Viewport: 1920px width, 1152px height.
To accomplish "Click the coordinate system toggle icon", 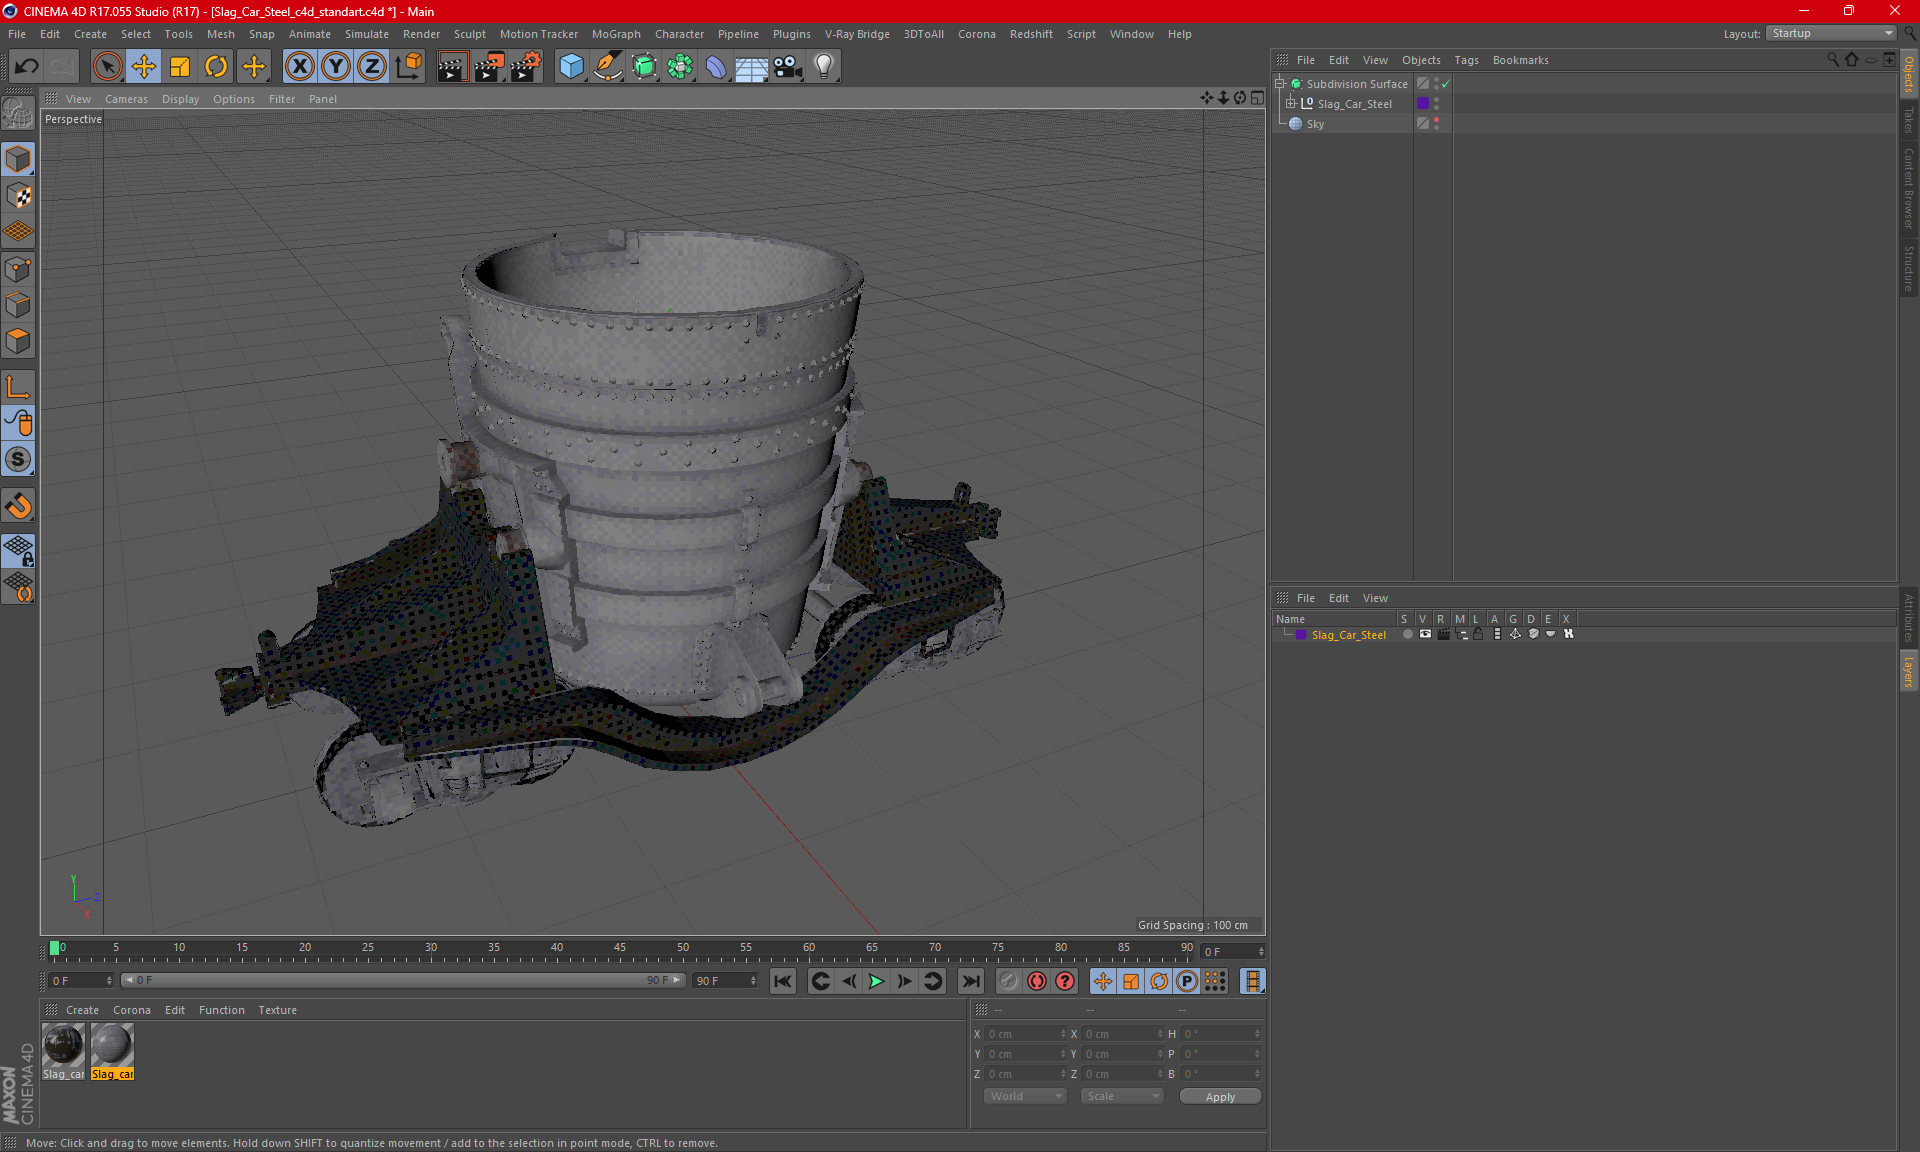I will tap(409, 67).
